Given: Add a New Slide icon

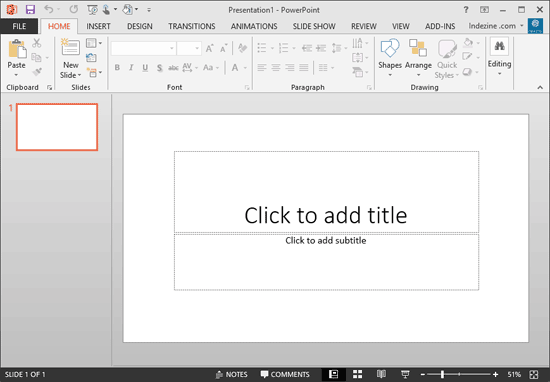Looking at the screenshot, I should click(x=71, y=47).
